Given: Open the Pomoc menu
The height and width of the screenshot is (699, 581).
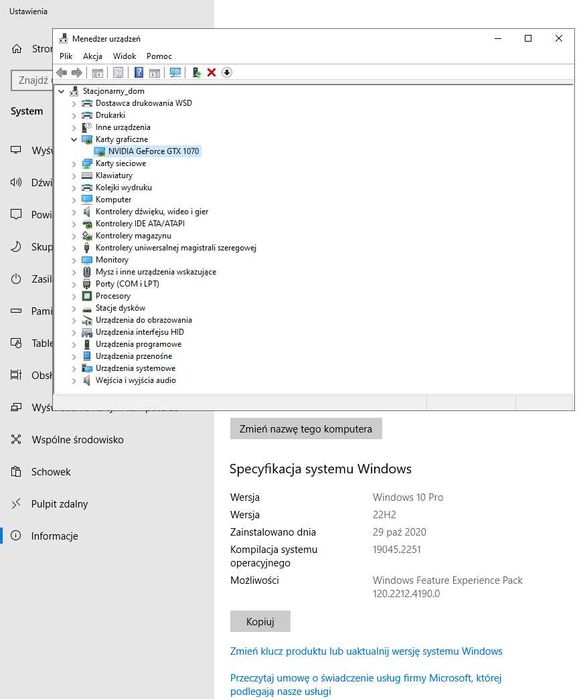Looking at the screenshot, I should [x=159, y=56].
